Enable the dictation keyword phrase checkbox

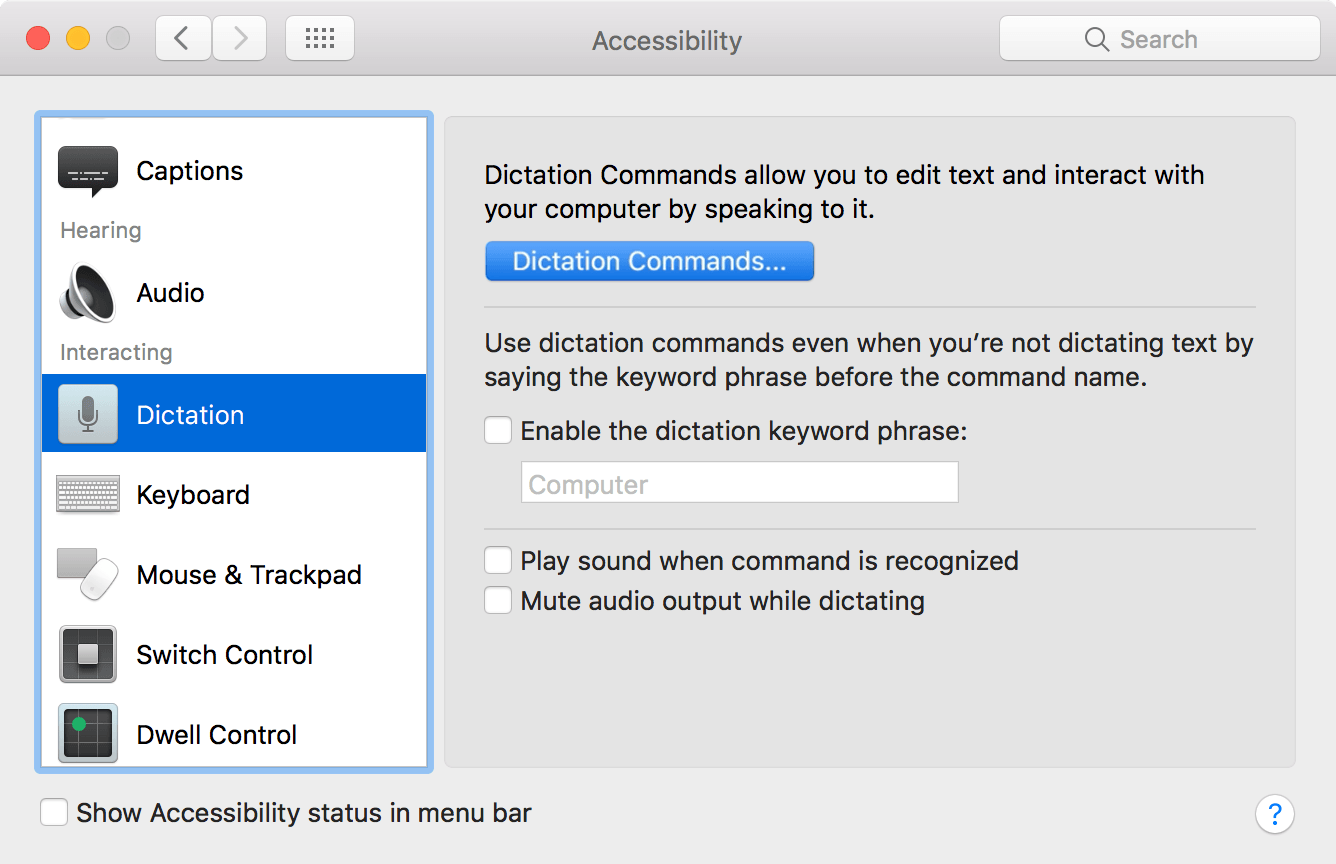pos(498,431)
